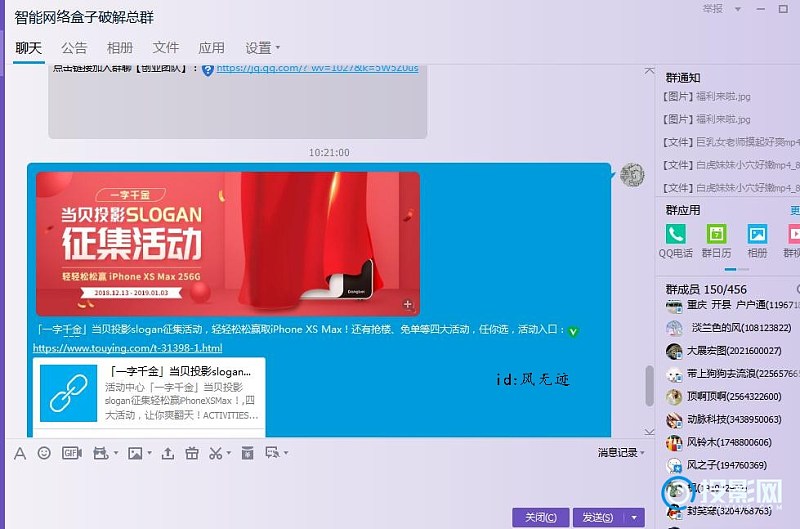Click the scissors screenshot icon
Image resolution: width=800 pixels, height=529 pixels.
216,453
